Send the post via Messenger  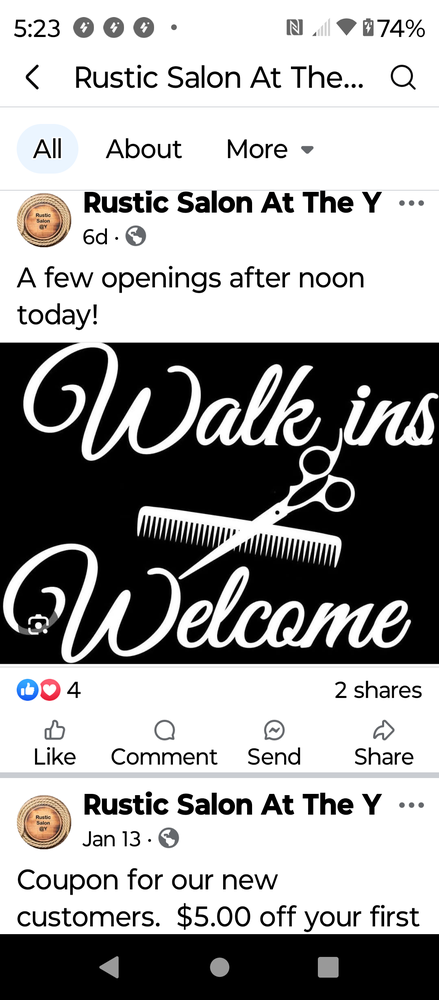coord(274,743)
